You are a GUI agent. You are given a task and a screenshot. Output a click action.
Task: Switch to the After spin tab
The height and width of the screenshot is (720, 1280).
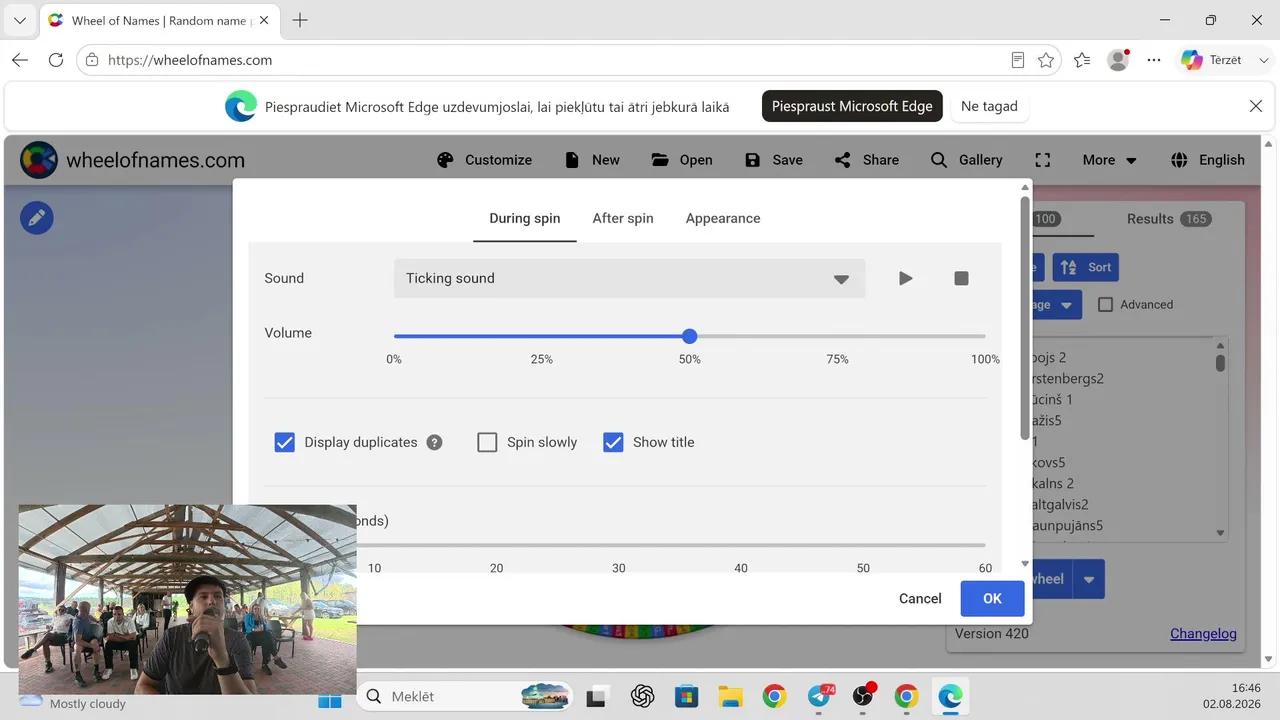tap(623, 218)
